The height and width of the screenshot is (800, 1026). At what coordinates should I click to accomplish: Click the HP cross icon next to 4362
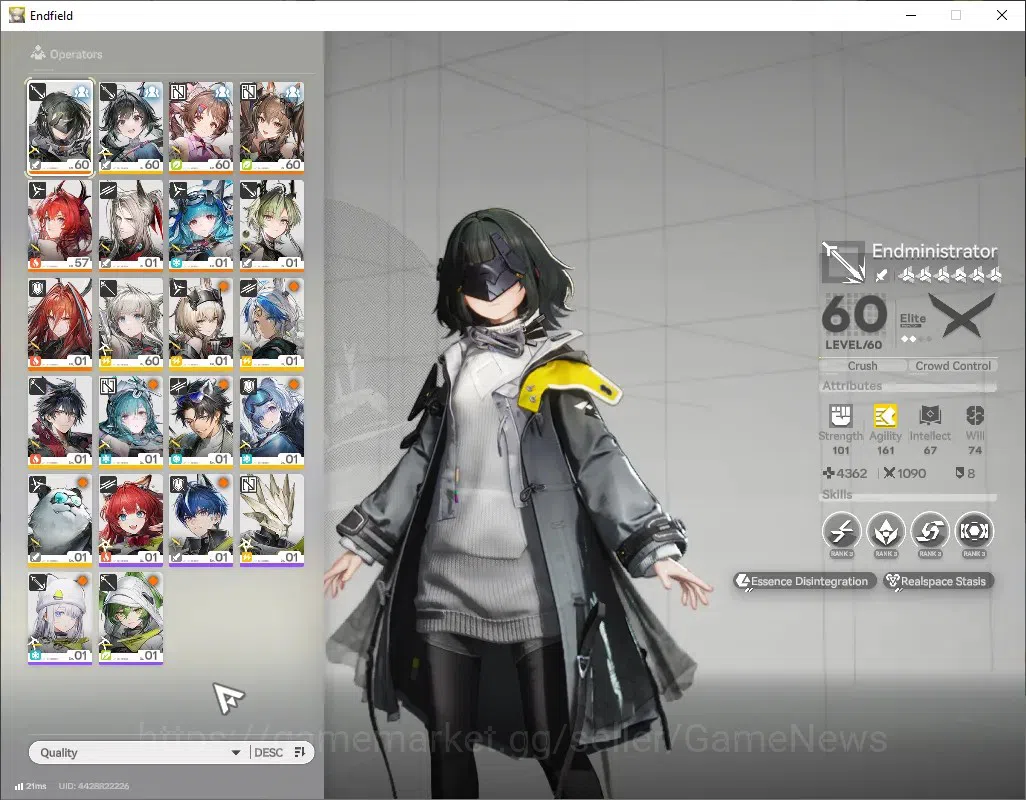click(x=828, y=473)
